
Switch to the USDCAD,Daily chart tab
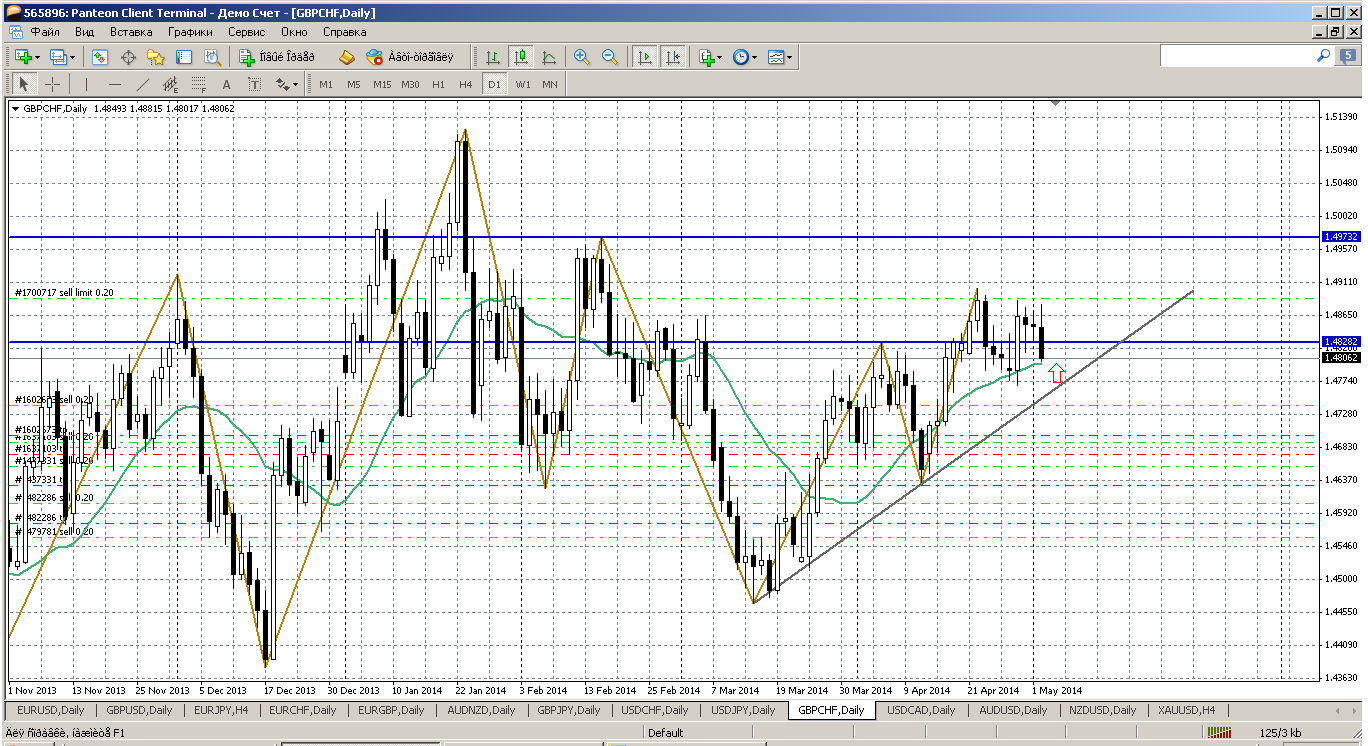coord(921,710)
